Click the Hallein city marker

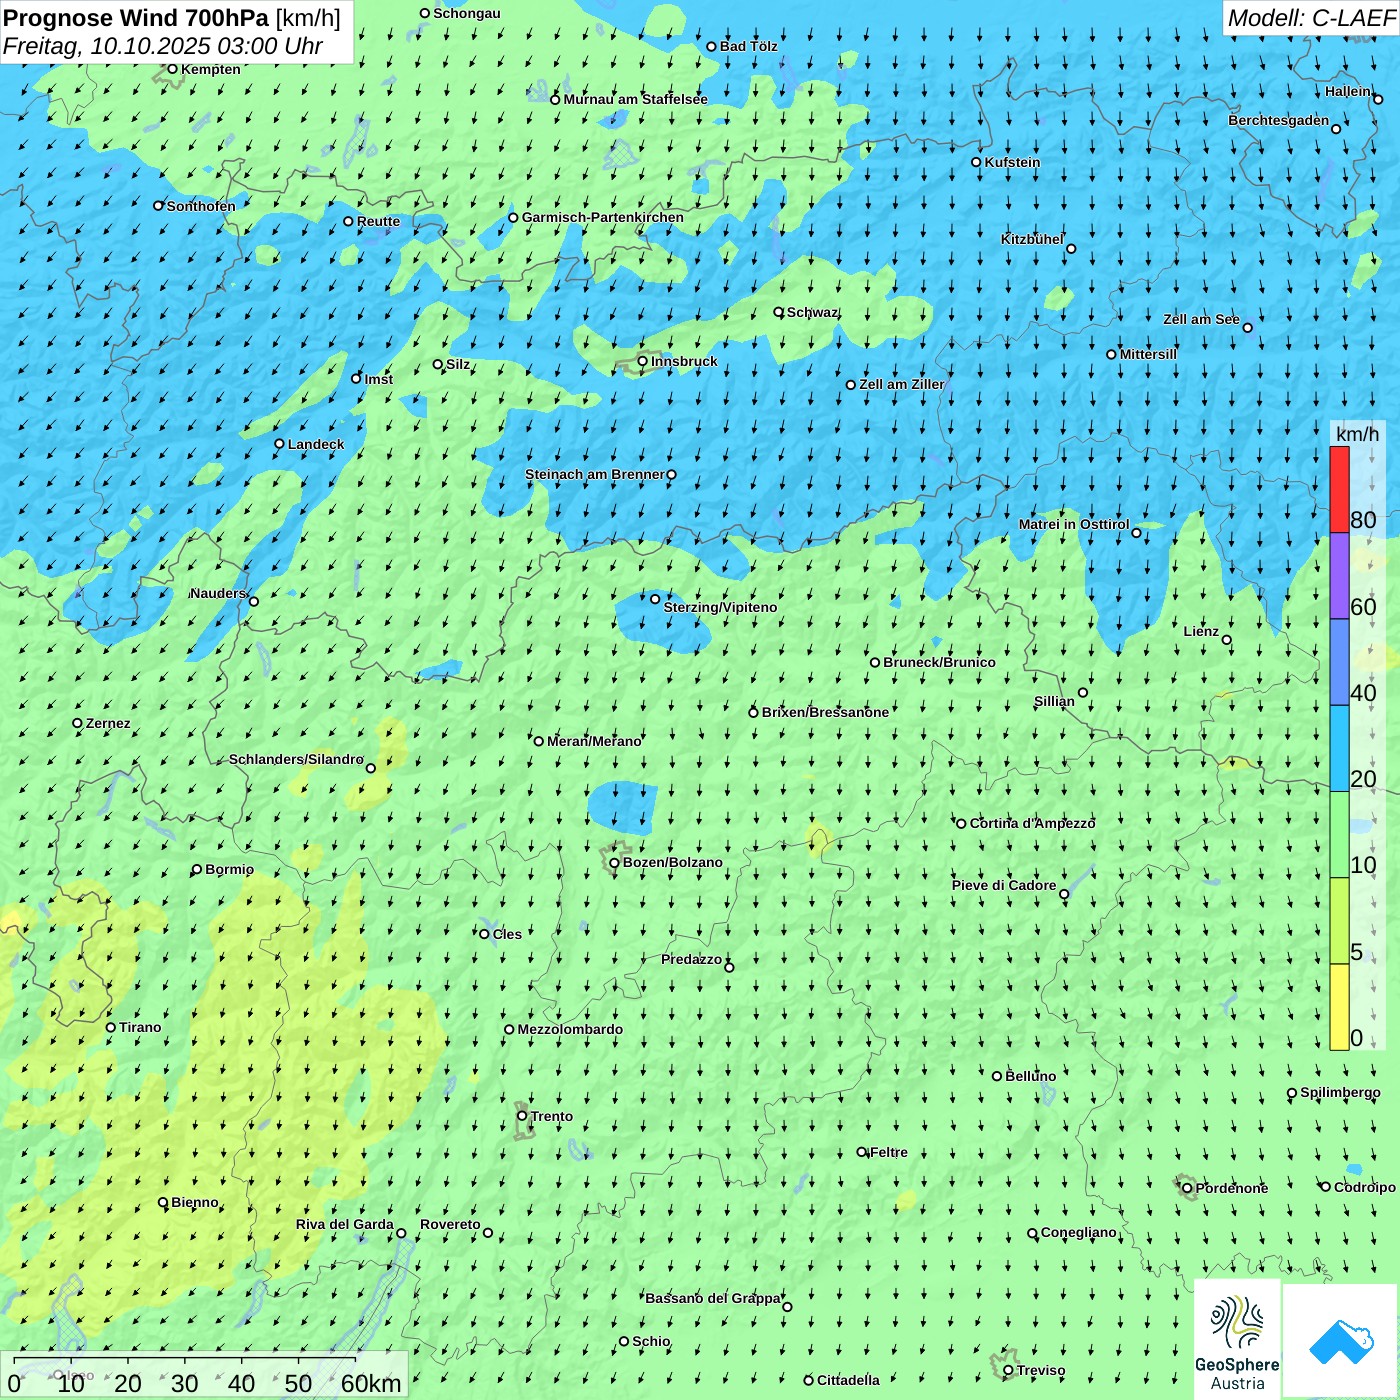1377,99
